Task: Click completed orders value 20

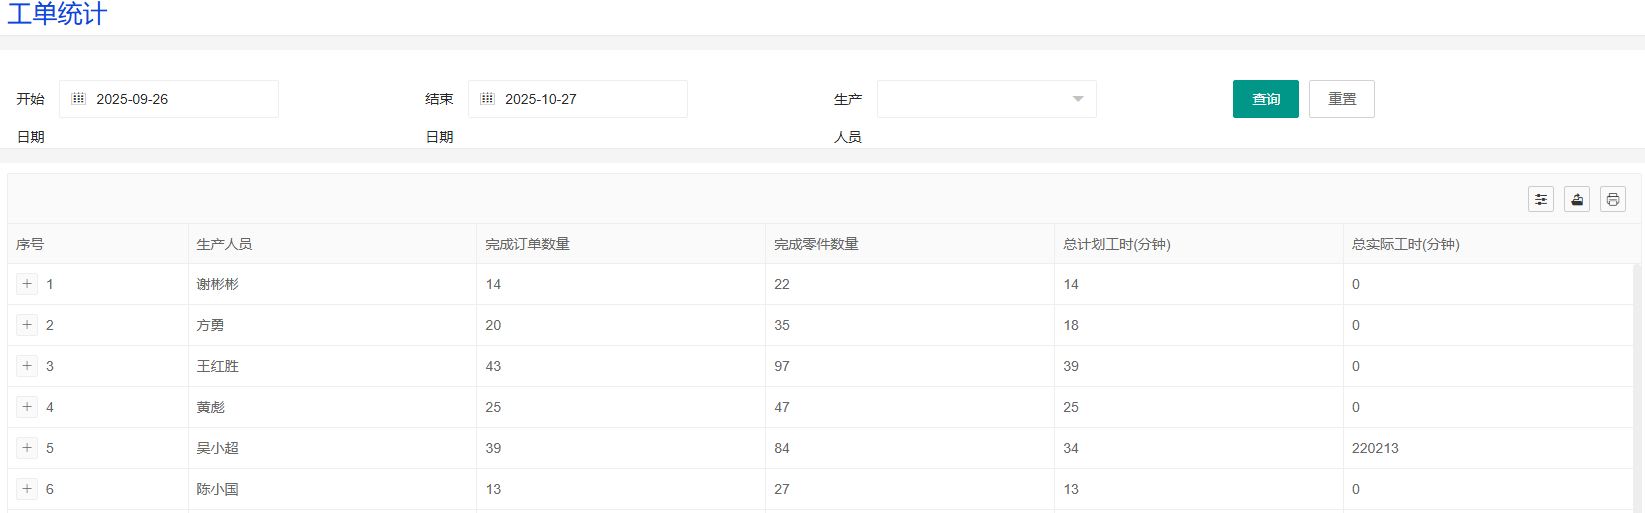Action: click(493, 325)
